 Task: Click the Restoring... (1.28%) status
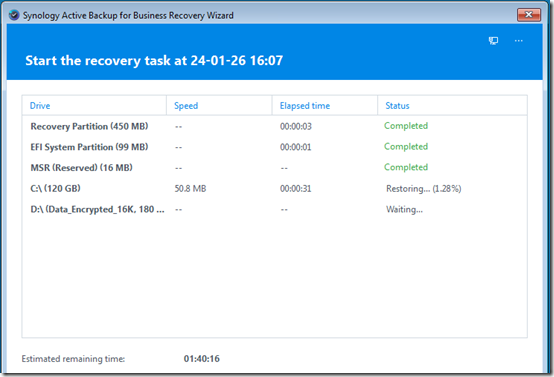[x=424, y=188]
